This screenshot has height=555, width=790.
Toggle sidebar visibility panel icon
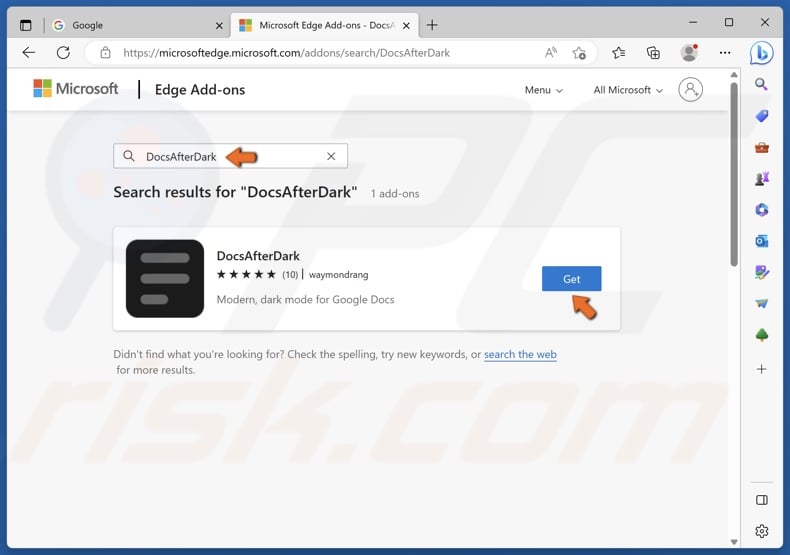tap(761, 500)
